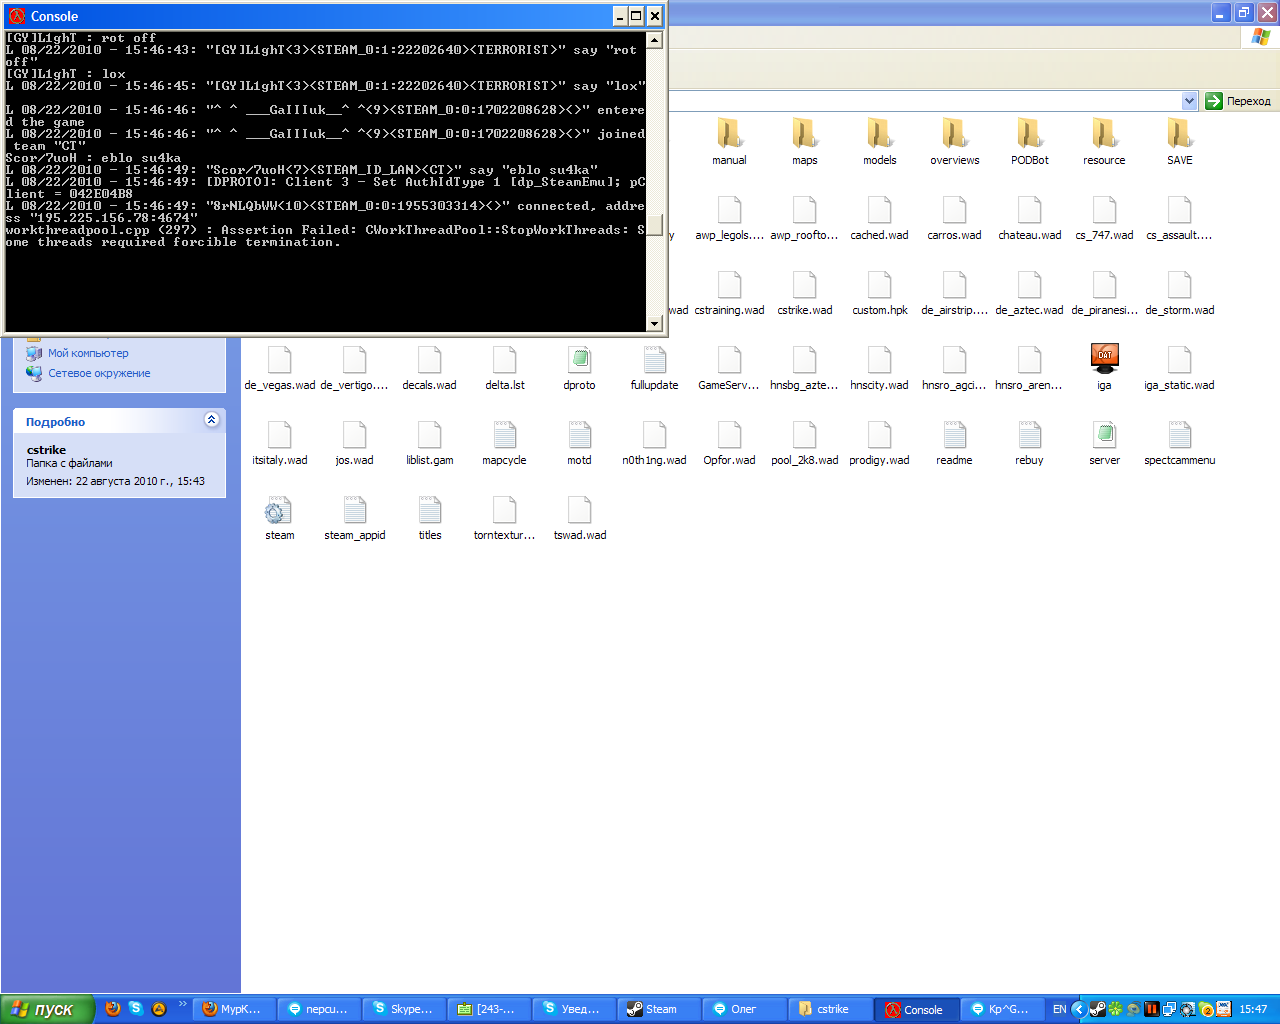1280x1024 pixels.
Task: Click the Console vertical scrollbar thumb
Action: 654,225
